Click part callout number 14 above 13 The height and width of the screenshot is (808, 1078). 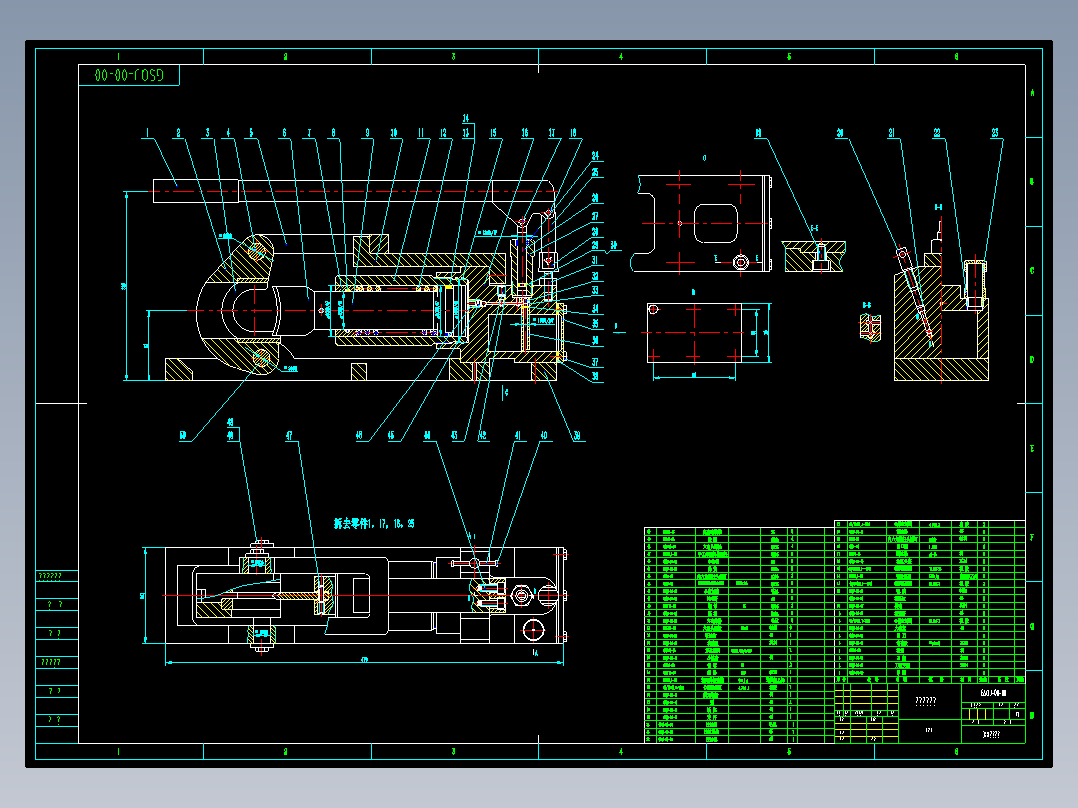pos(465,118)
